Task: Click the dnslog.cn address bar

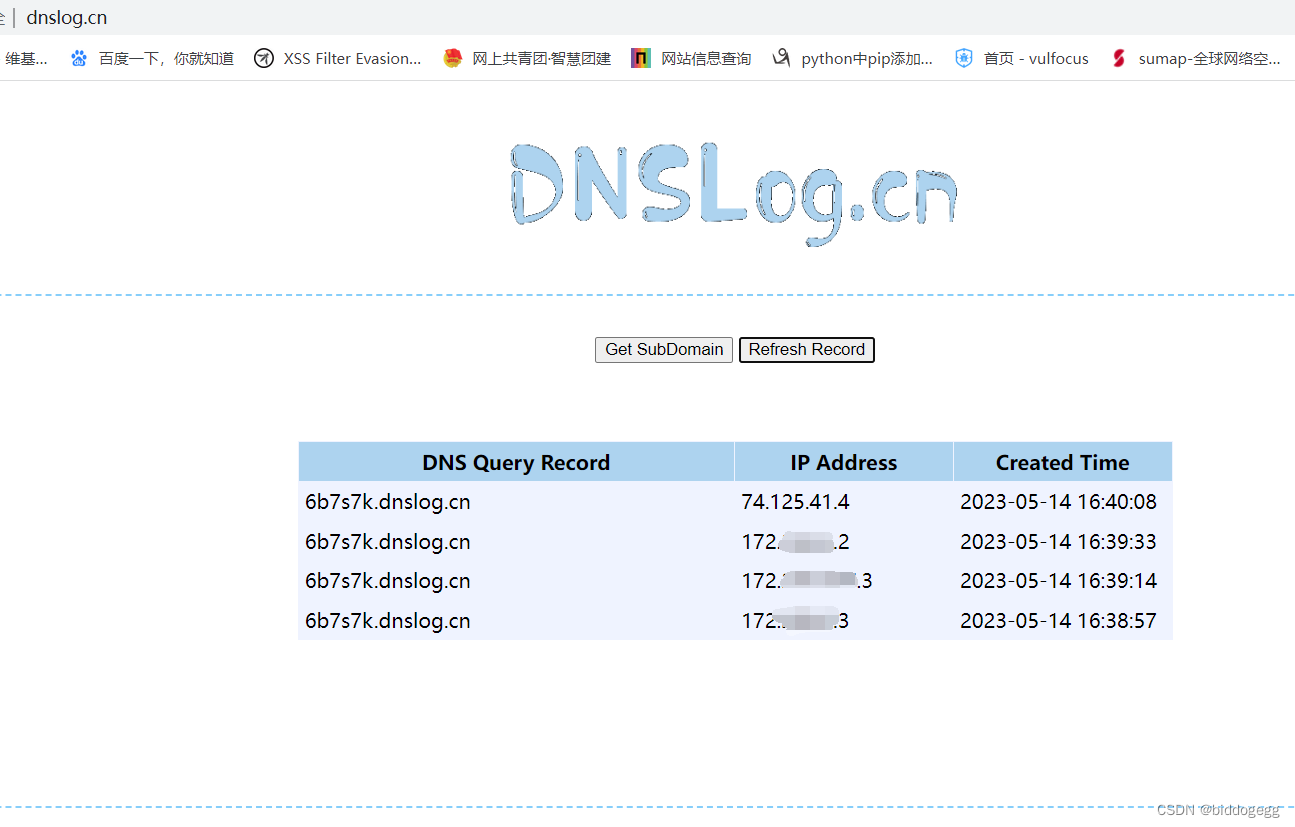Action: coord(67,18)
